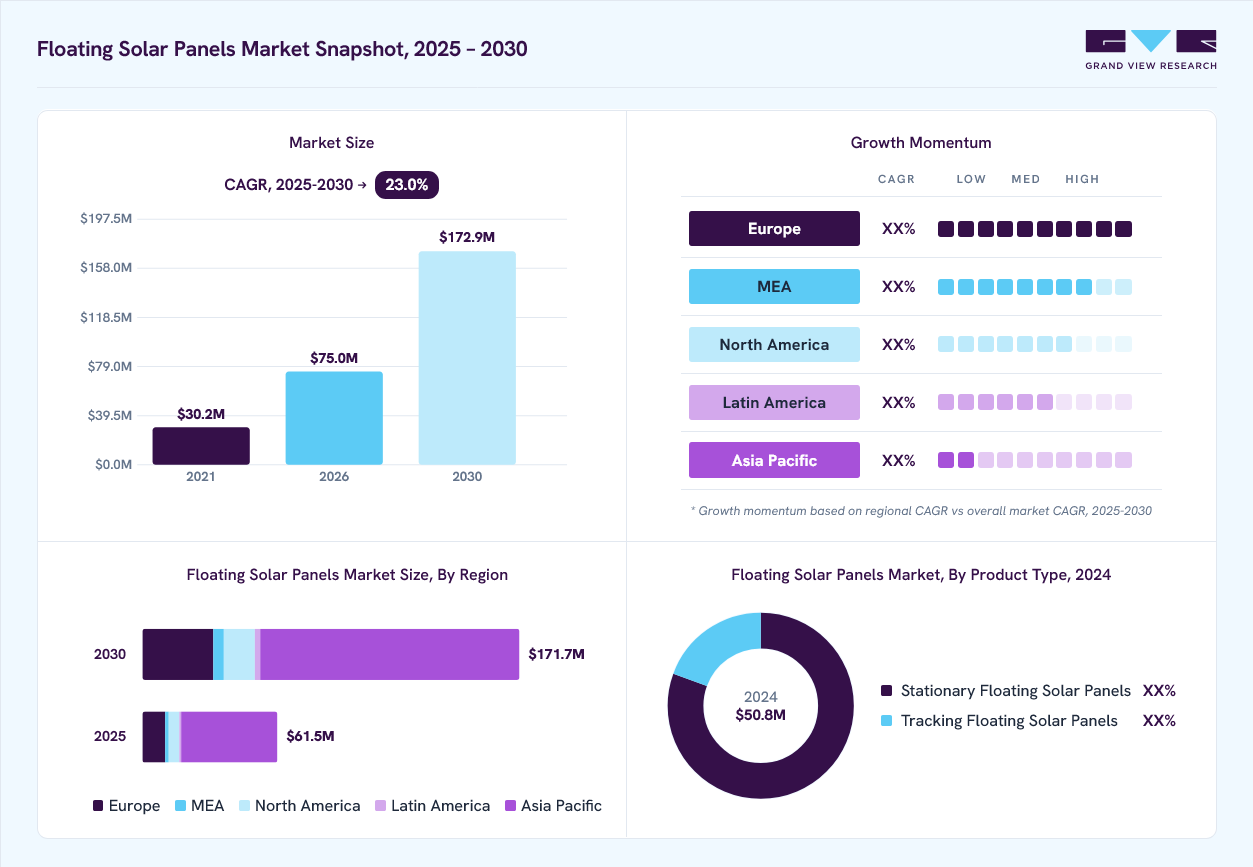
Task: Select the Asia Pacific segment of 2025 bar
Action: (229, 737)
